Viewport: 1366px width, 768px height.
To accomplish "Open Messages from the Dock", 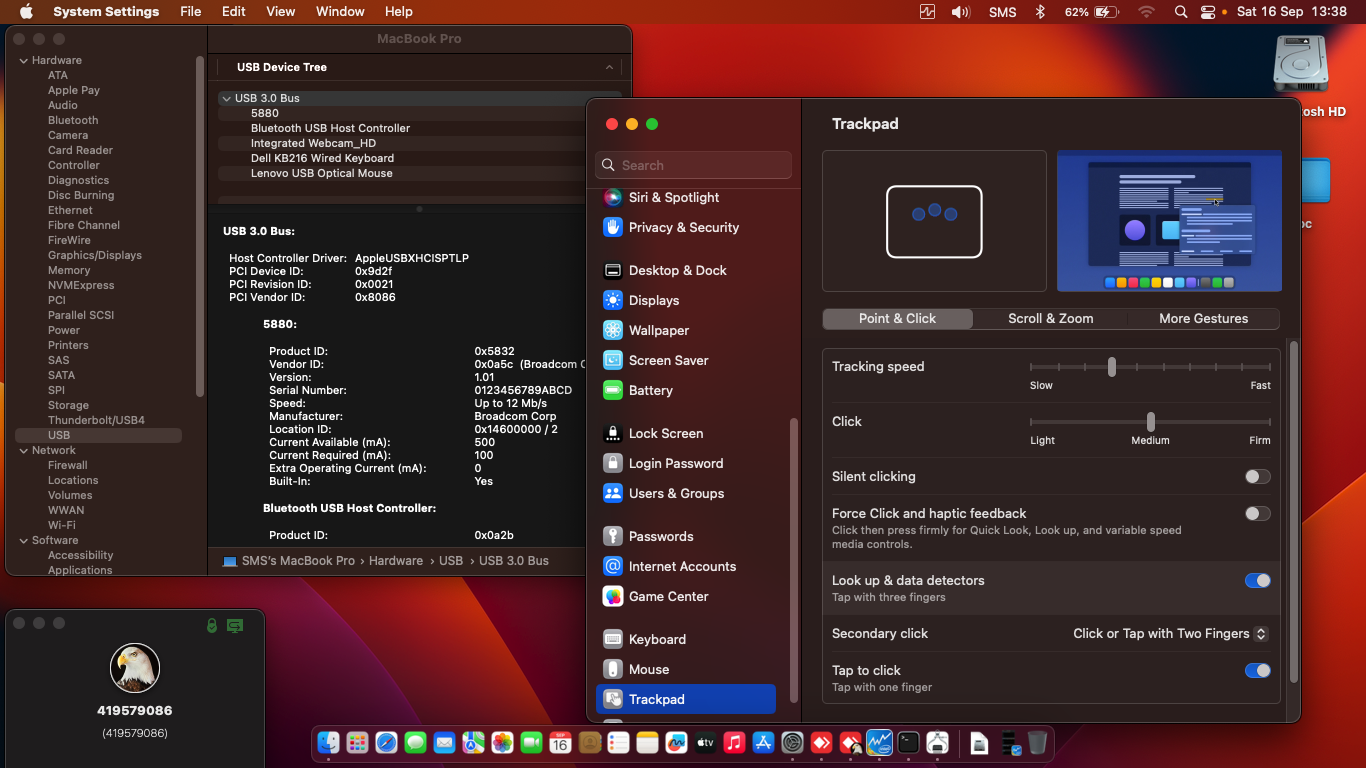I will pos(415,743).
